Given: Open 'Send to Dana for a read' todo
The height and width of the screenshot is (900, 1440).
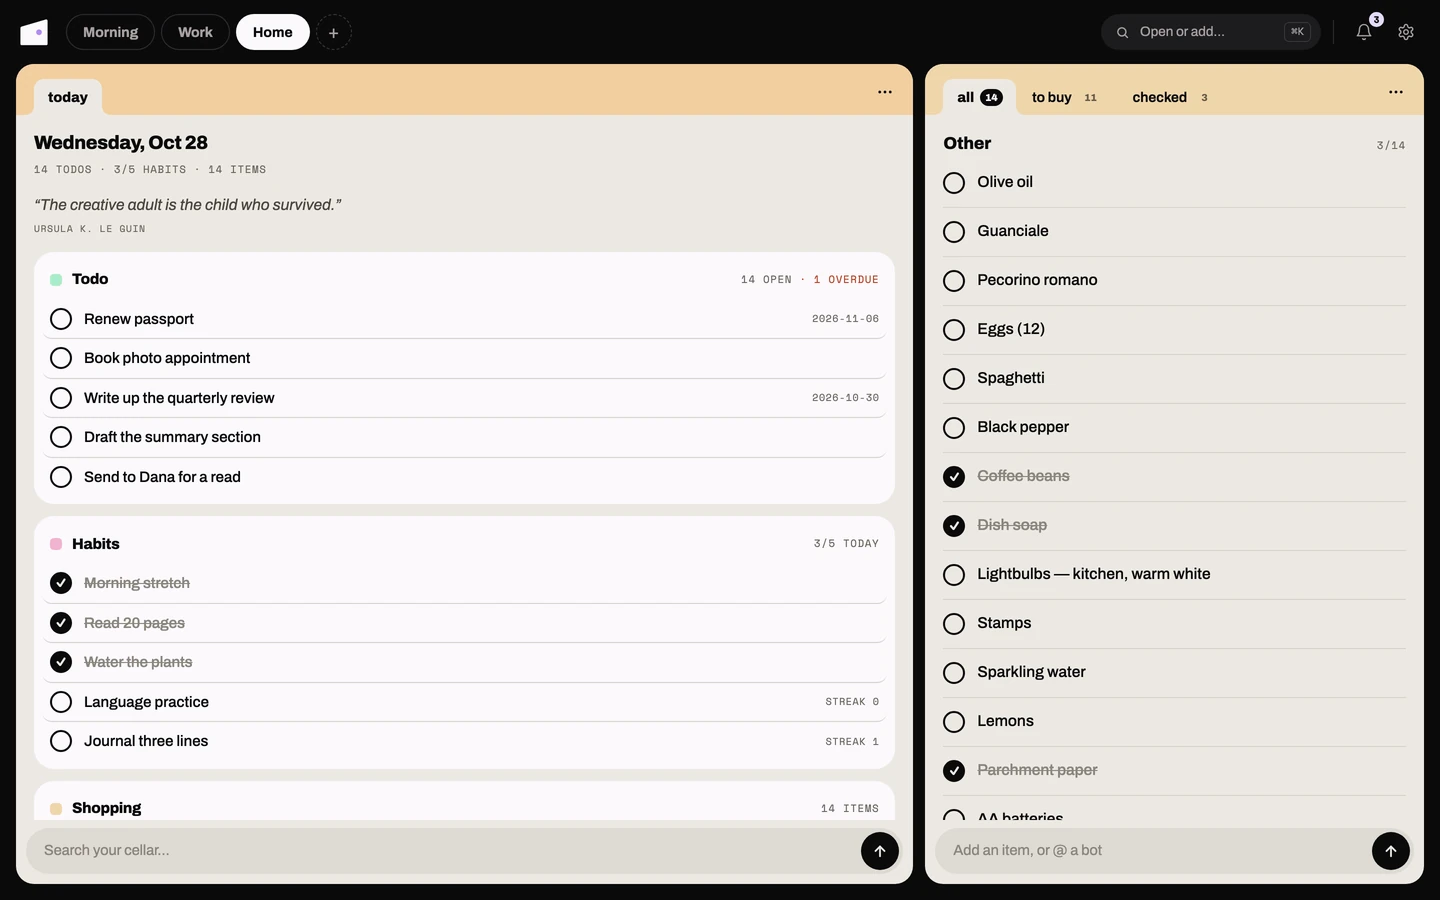Looking at the screenshot, I should (162, 477).
